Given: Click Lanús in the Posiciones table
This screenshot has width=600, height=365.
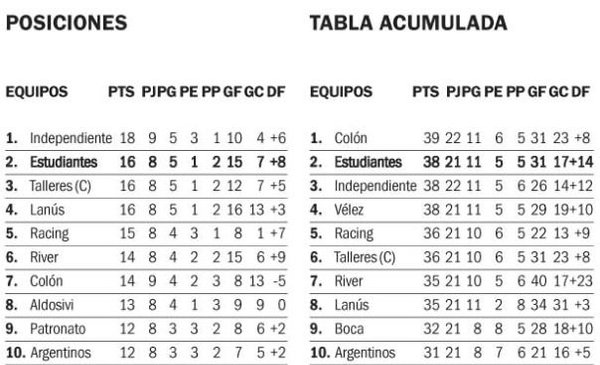Looking at the screenshot, I should pyautogui.click(x=47, y=210).
